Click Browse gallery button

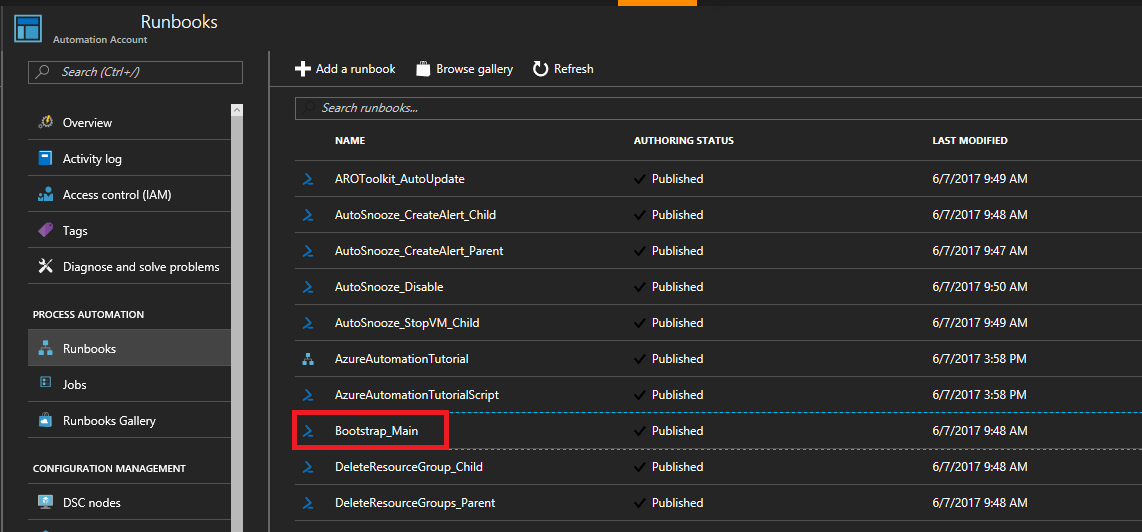pyautogui.click(x=465, y=69)
